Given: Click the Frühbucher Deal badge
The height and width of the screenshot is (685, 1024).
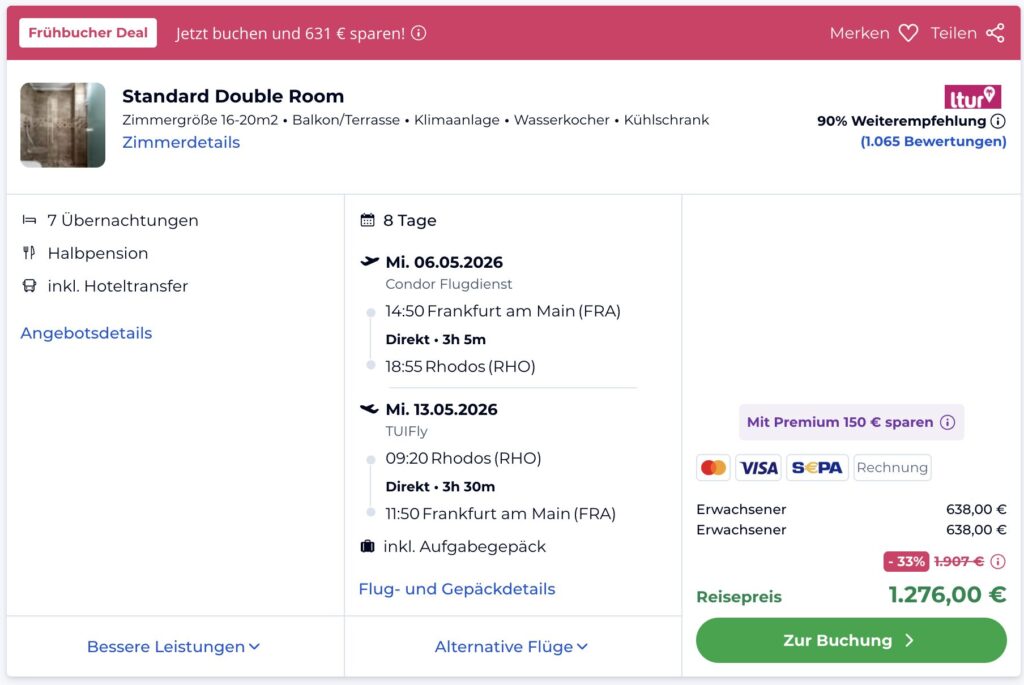Looking at the screenshot, I should click(88, 33).
